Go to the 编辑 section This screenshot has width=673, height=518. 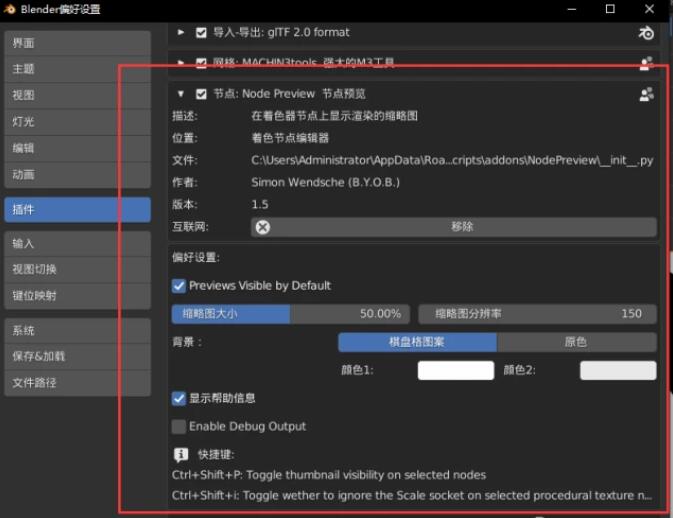(78, 148)
